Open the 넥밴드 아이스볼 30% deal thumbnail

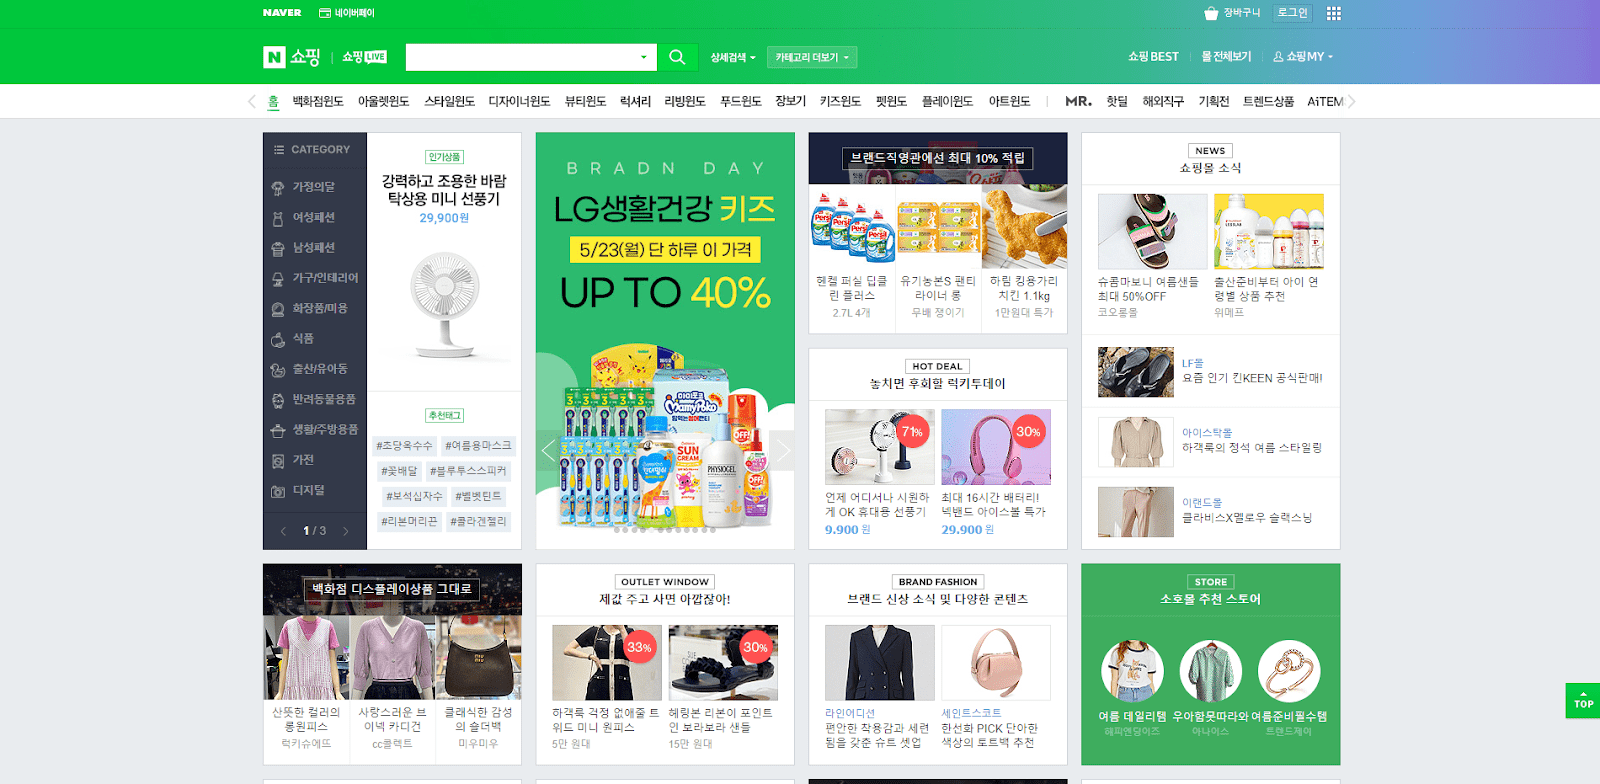point(996,447)
